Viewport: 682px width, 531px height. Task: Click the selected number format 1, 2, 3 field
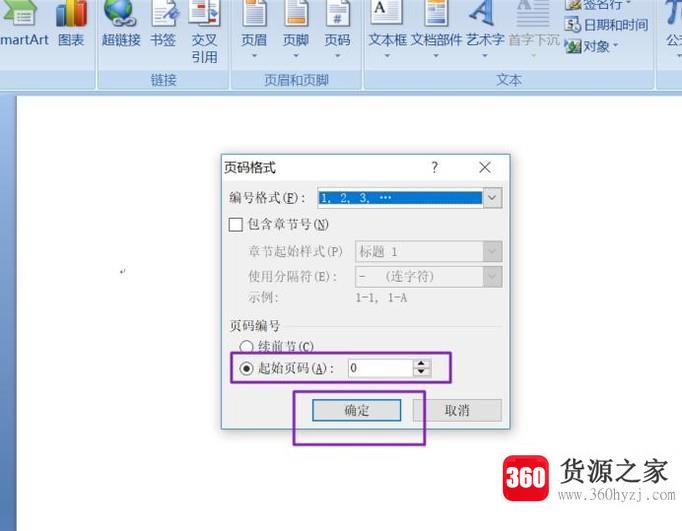tap(400, 198)
